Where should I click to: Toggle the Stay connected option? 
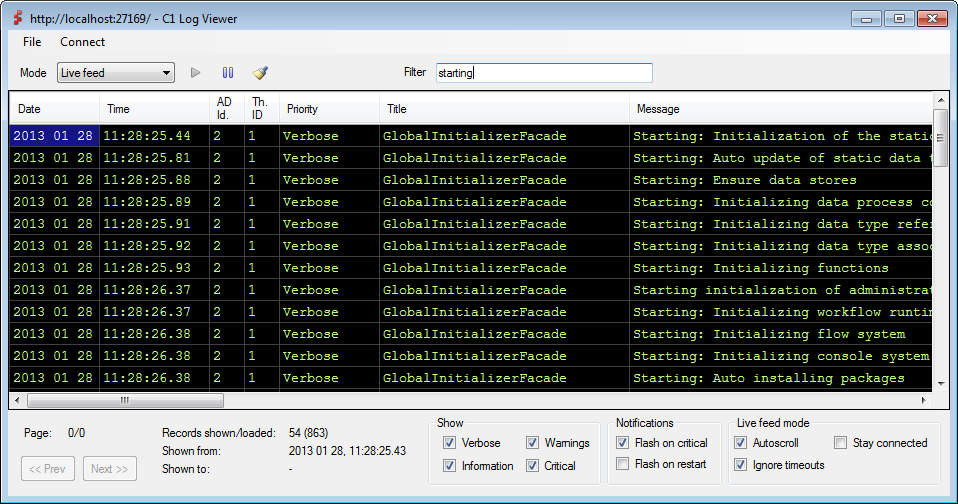(841, 443)
